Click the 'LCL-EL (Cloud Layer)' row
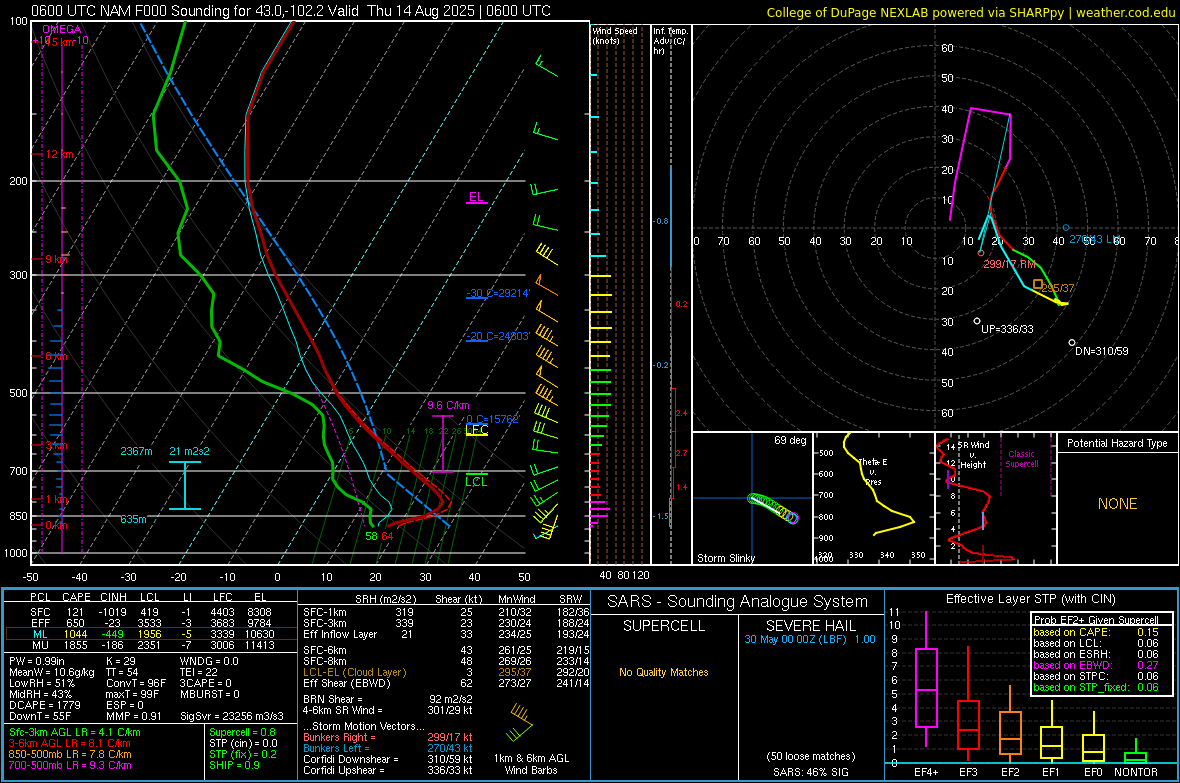1180x783 pixels. pyautogui.click(x=446, y=672)
